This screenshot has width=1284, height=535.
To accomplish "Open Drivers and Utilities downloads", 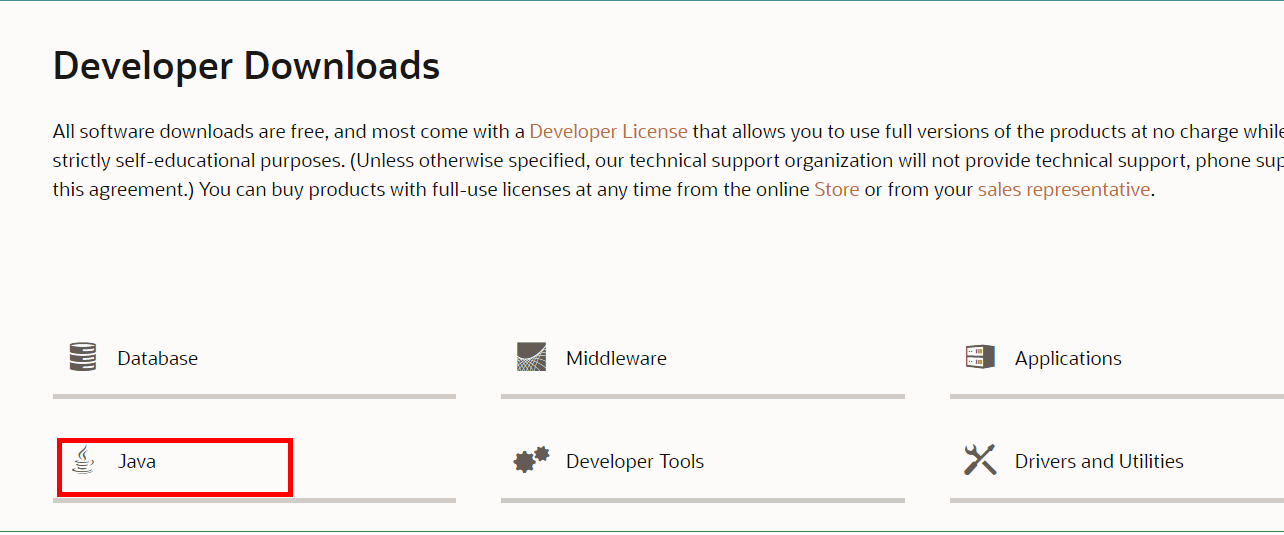I will point(1099,461).
